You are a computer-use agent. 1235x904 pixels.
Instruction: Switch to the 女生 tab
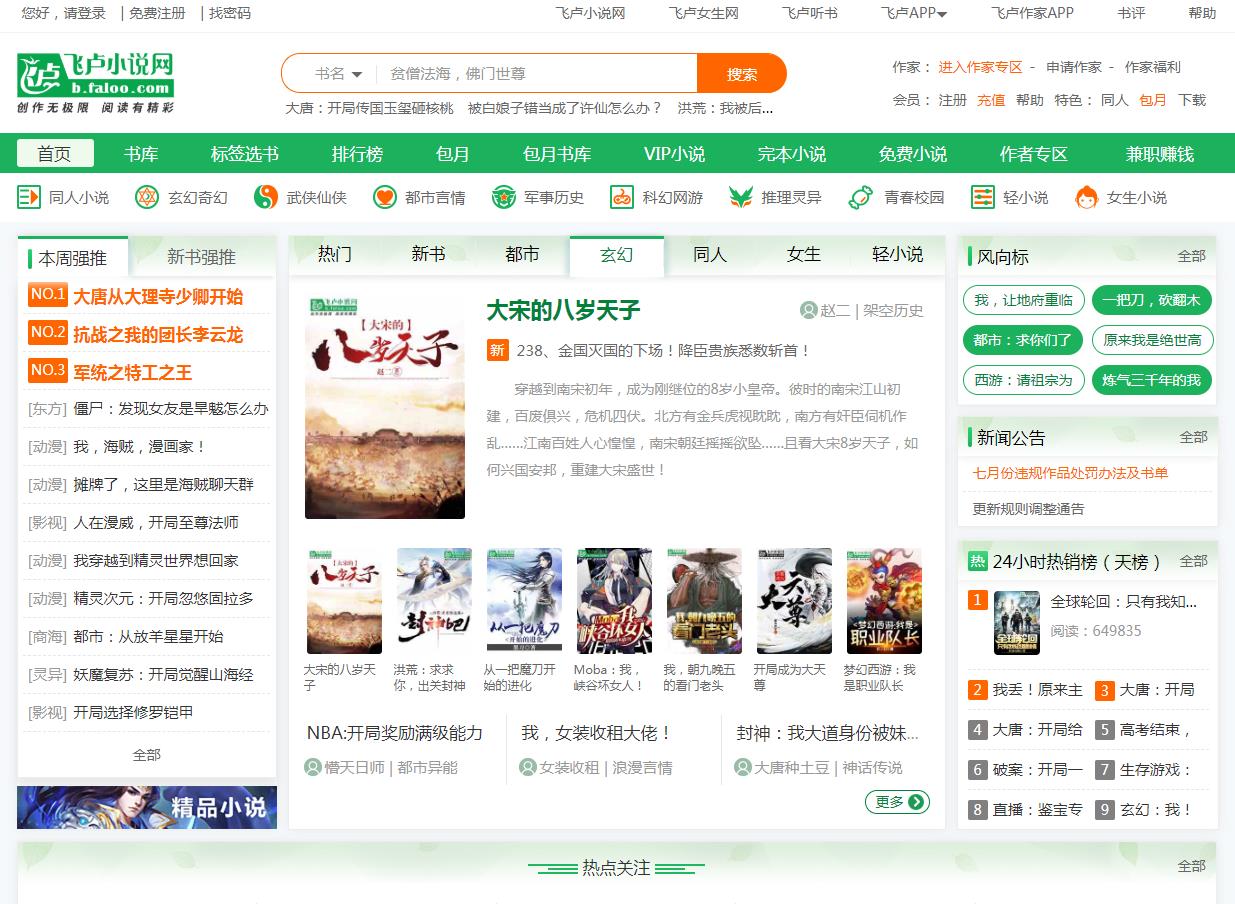(x=804, y=254)
